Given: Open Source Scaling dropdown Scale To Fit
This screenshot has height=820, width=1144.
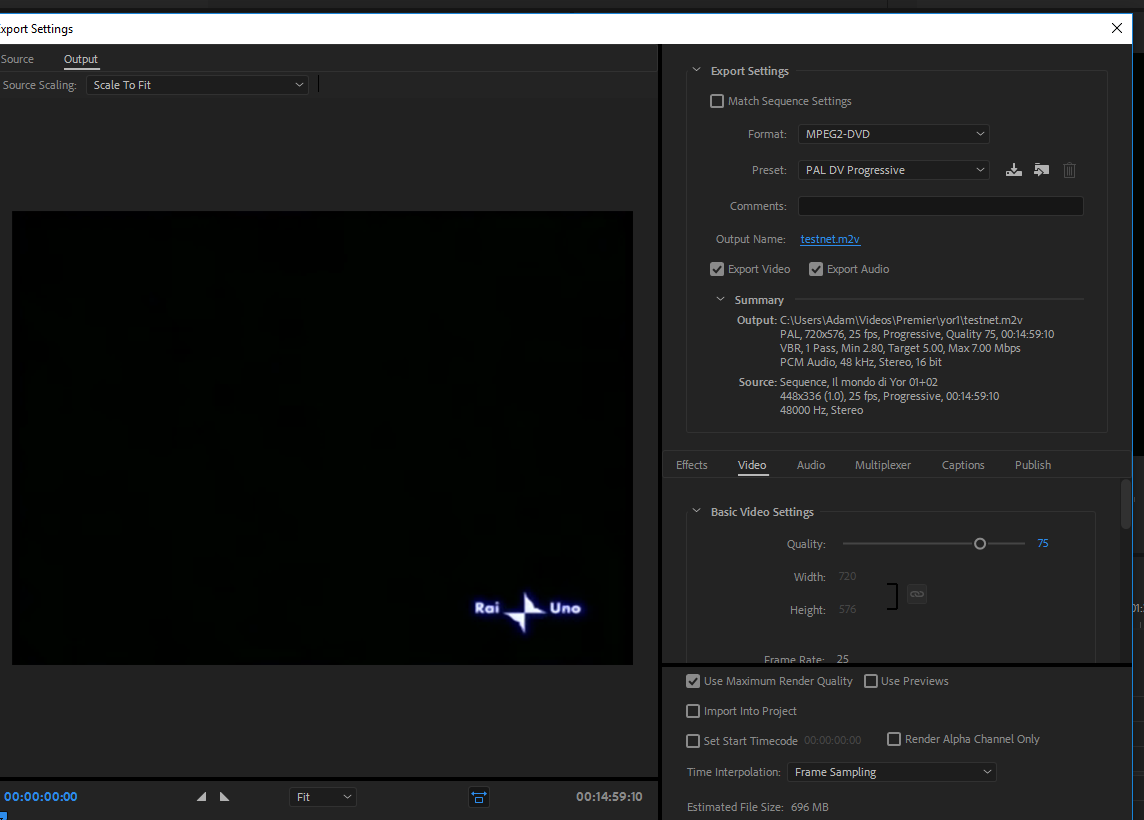Looking at the screenshot, I should coord(197,85).
